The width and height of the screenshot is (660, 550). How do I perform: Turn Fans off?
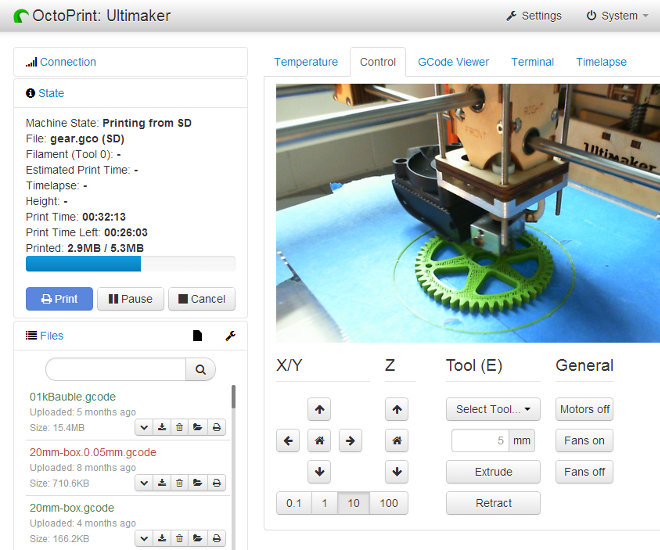[x=584, y=472]
